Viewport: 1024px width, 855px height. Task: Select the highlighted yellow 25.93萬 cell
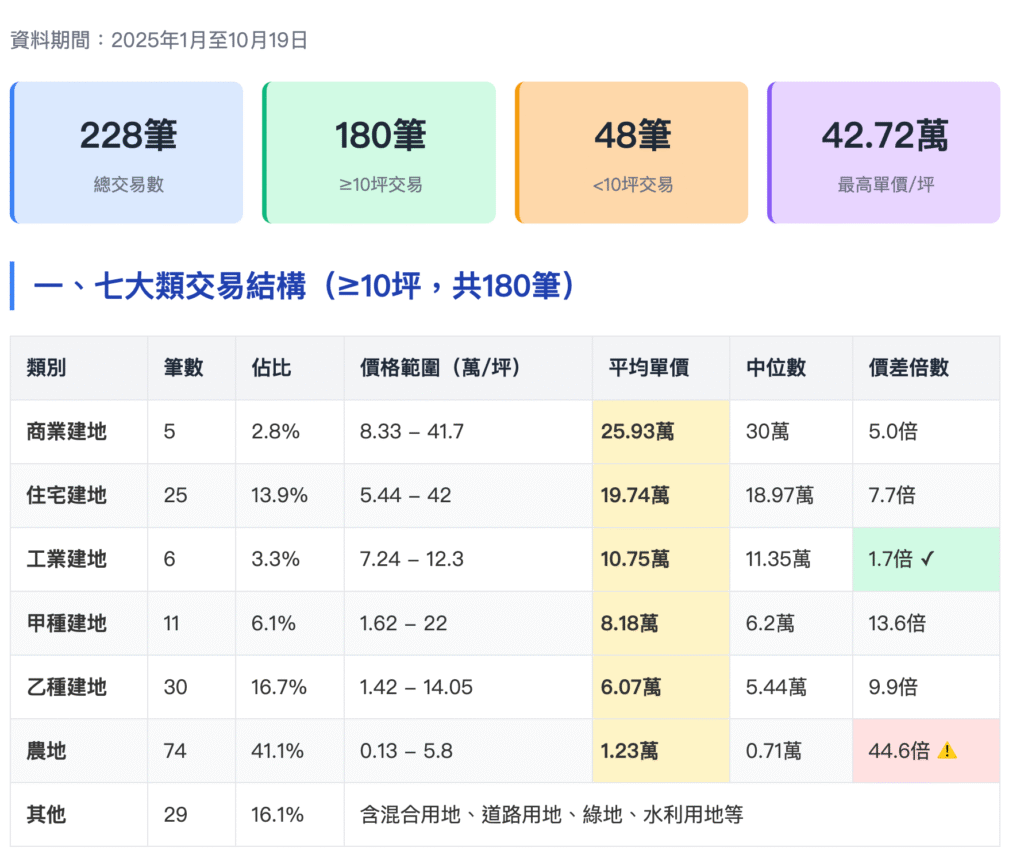(x=660, y=432)
